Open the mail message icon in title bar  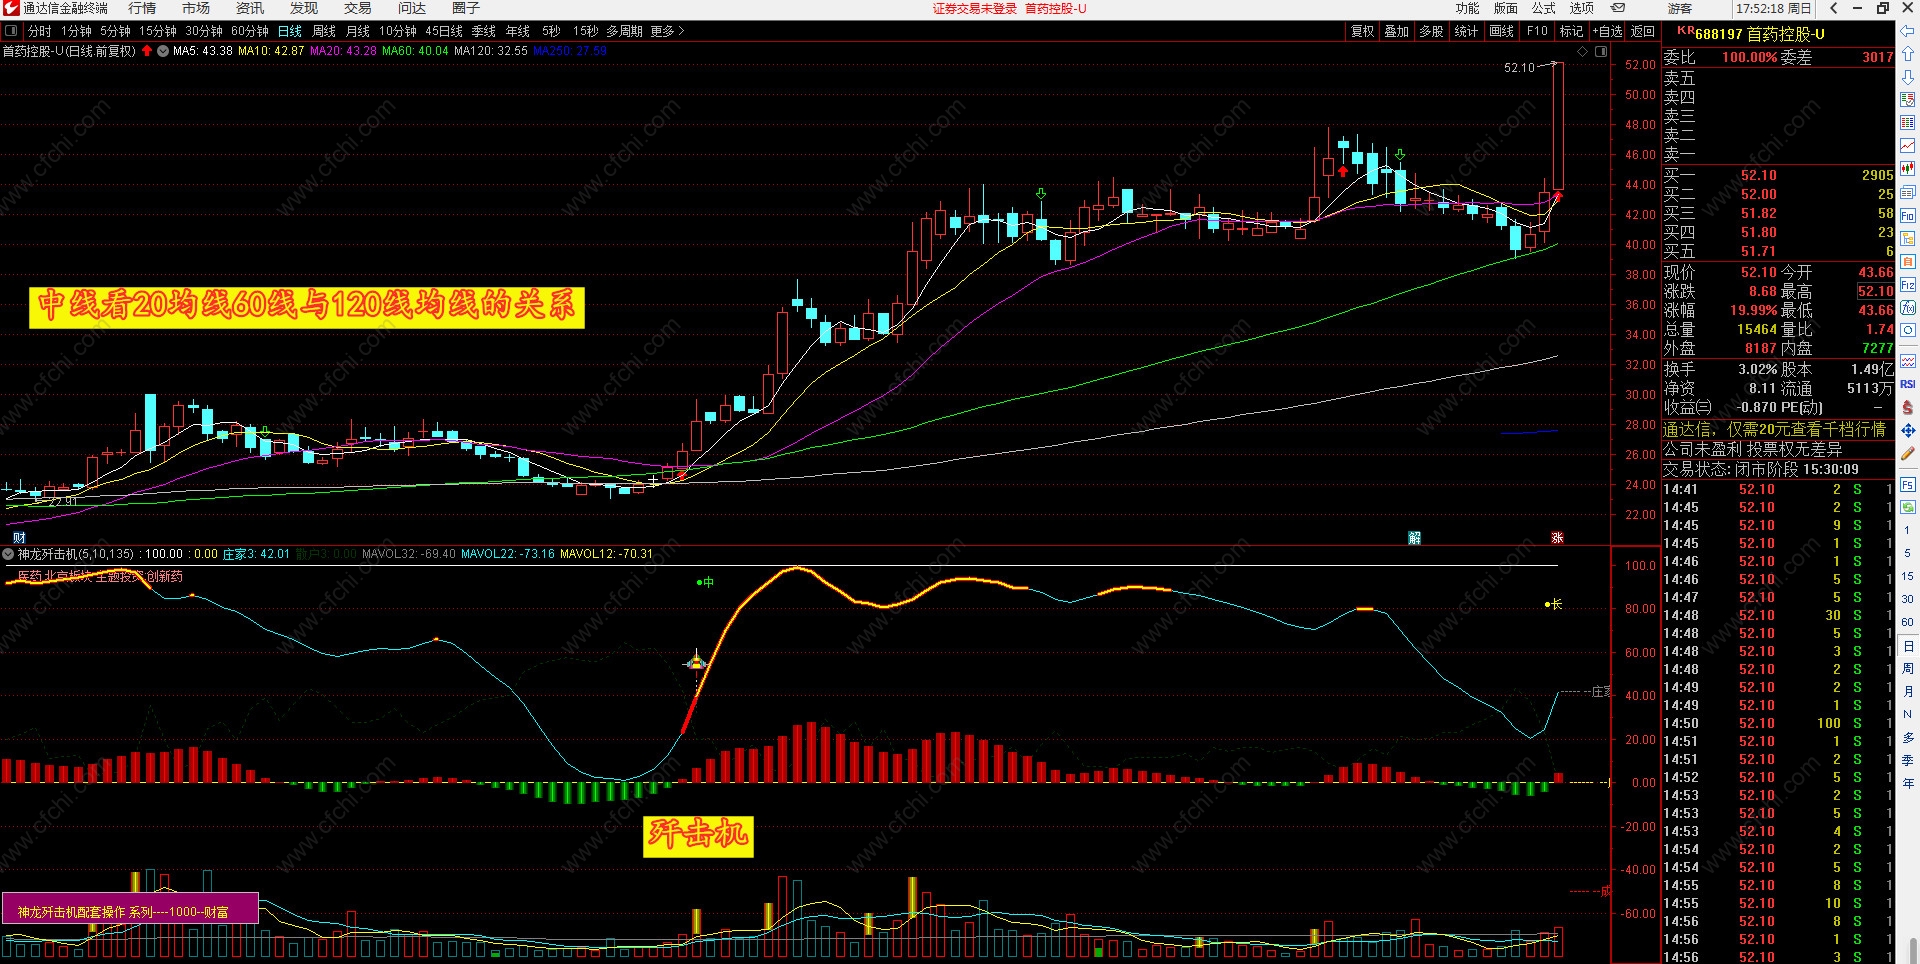coord(1617,8)
